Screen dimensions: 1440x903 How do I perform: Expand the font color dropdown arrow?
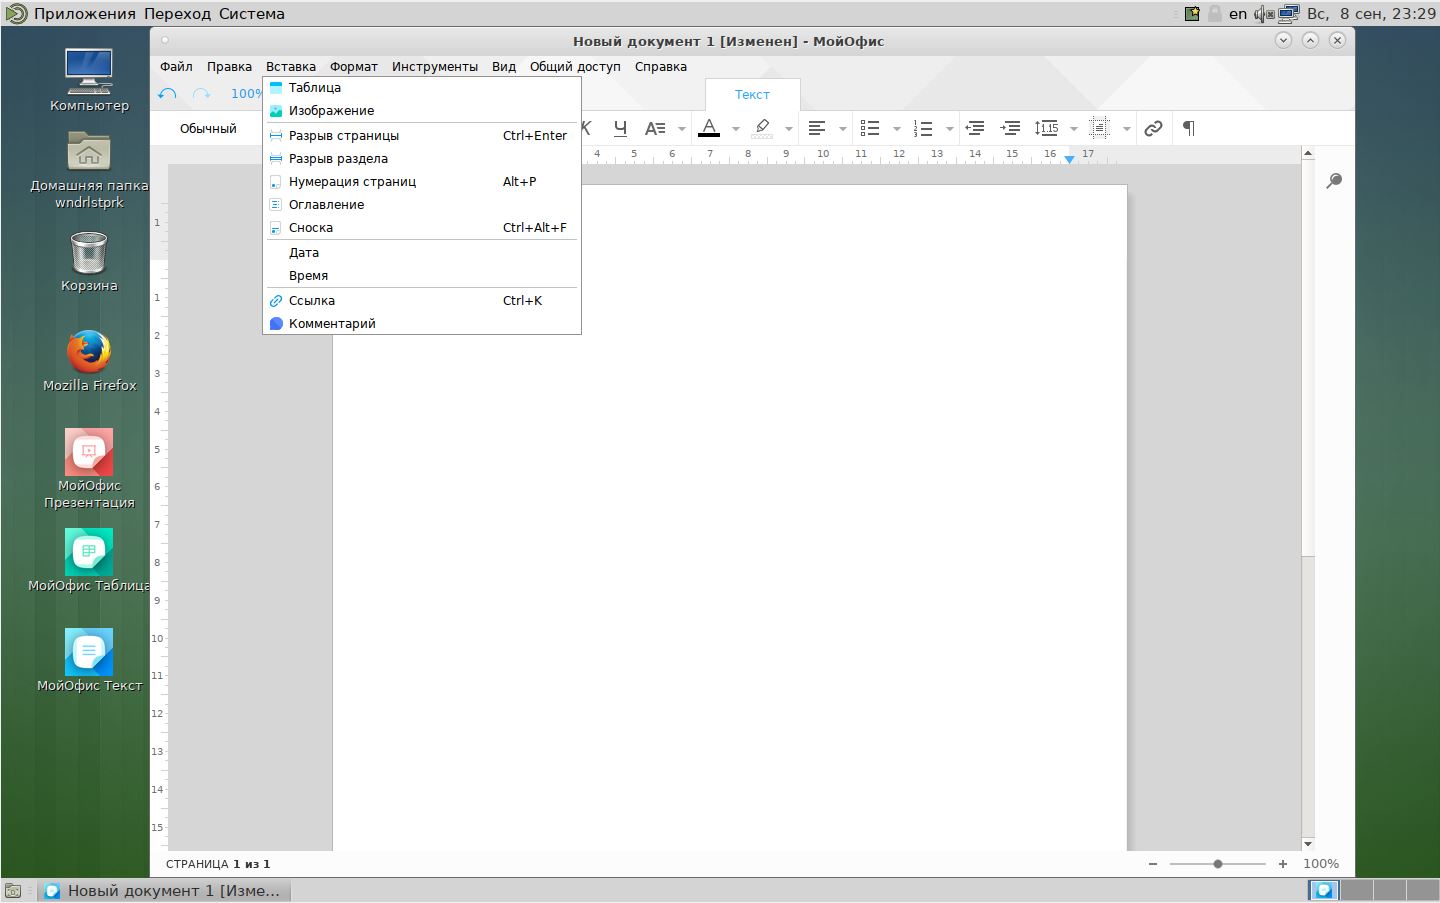click(x=735, y=129)
